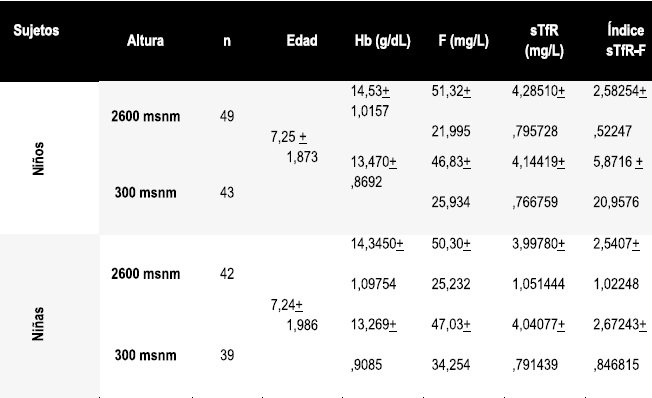
Task: Select the Altura column header
Action: click(145, 41)
